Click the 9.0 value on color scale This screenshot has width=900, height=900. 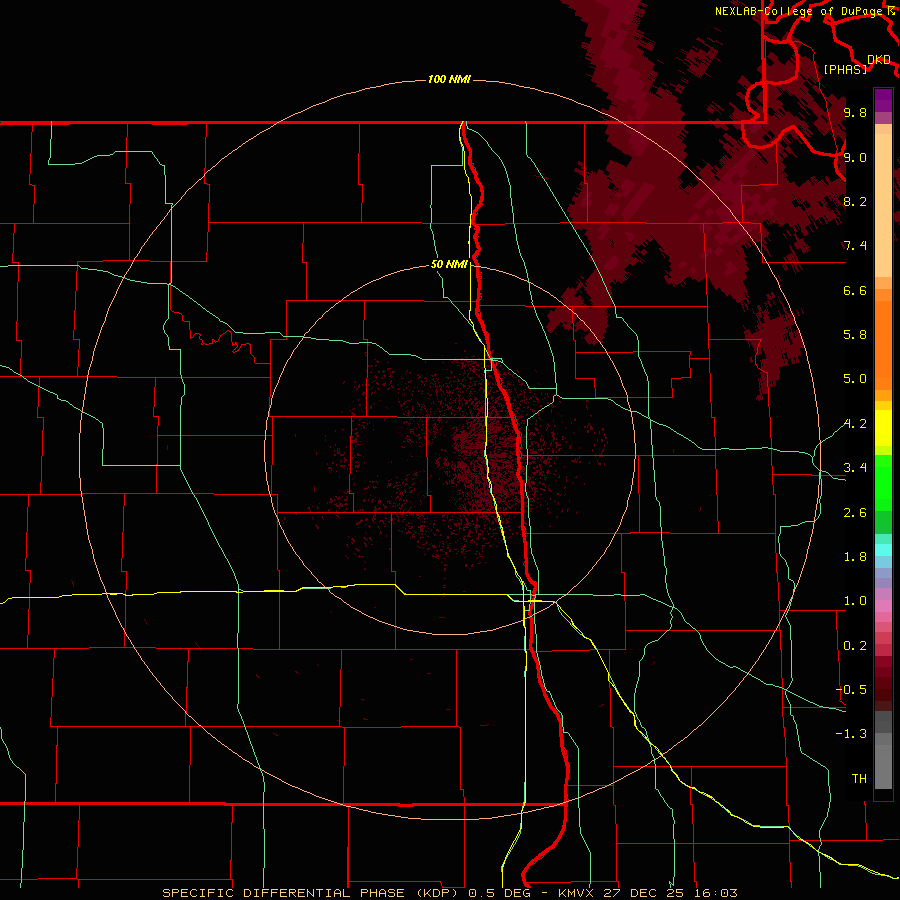(x=855, y=157)
